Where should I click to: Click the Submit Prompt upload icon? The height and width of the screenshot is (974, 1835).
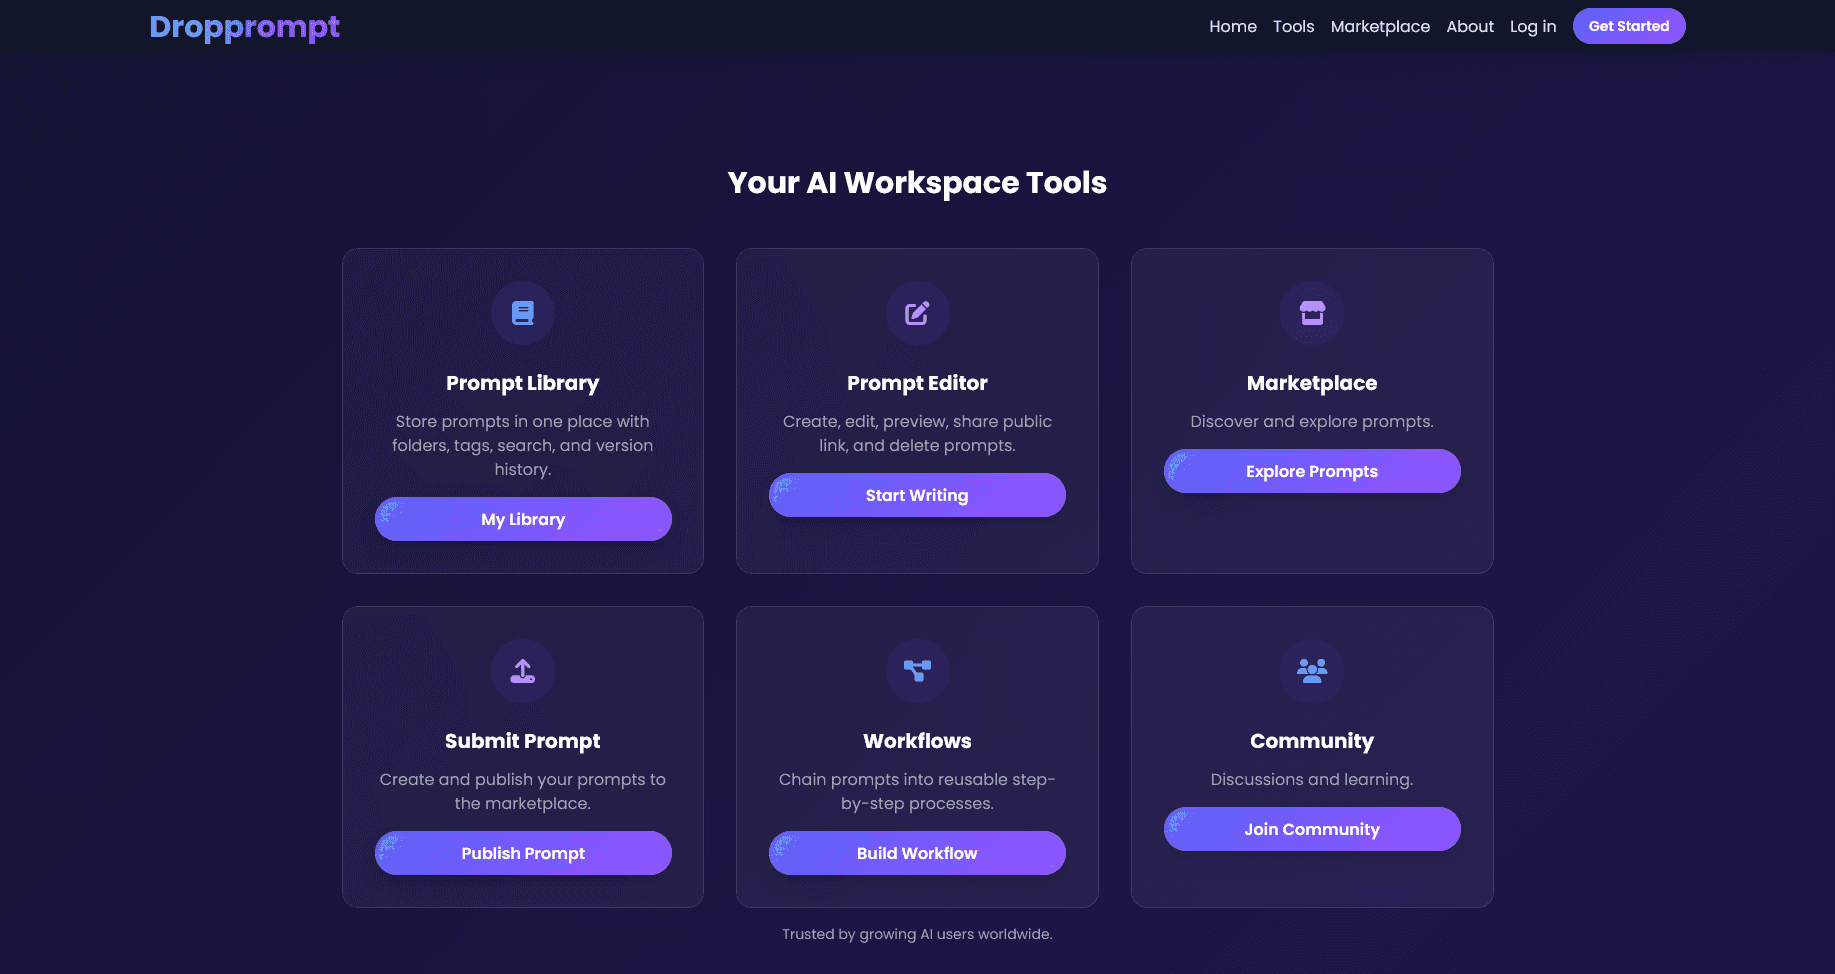522,671
